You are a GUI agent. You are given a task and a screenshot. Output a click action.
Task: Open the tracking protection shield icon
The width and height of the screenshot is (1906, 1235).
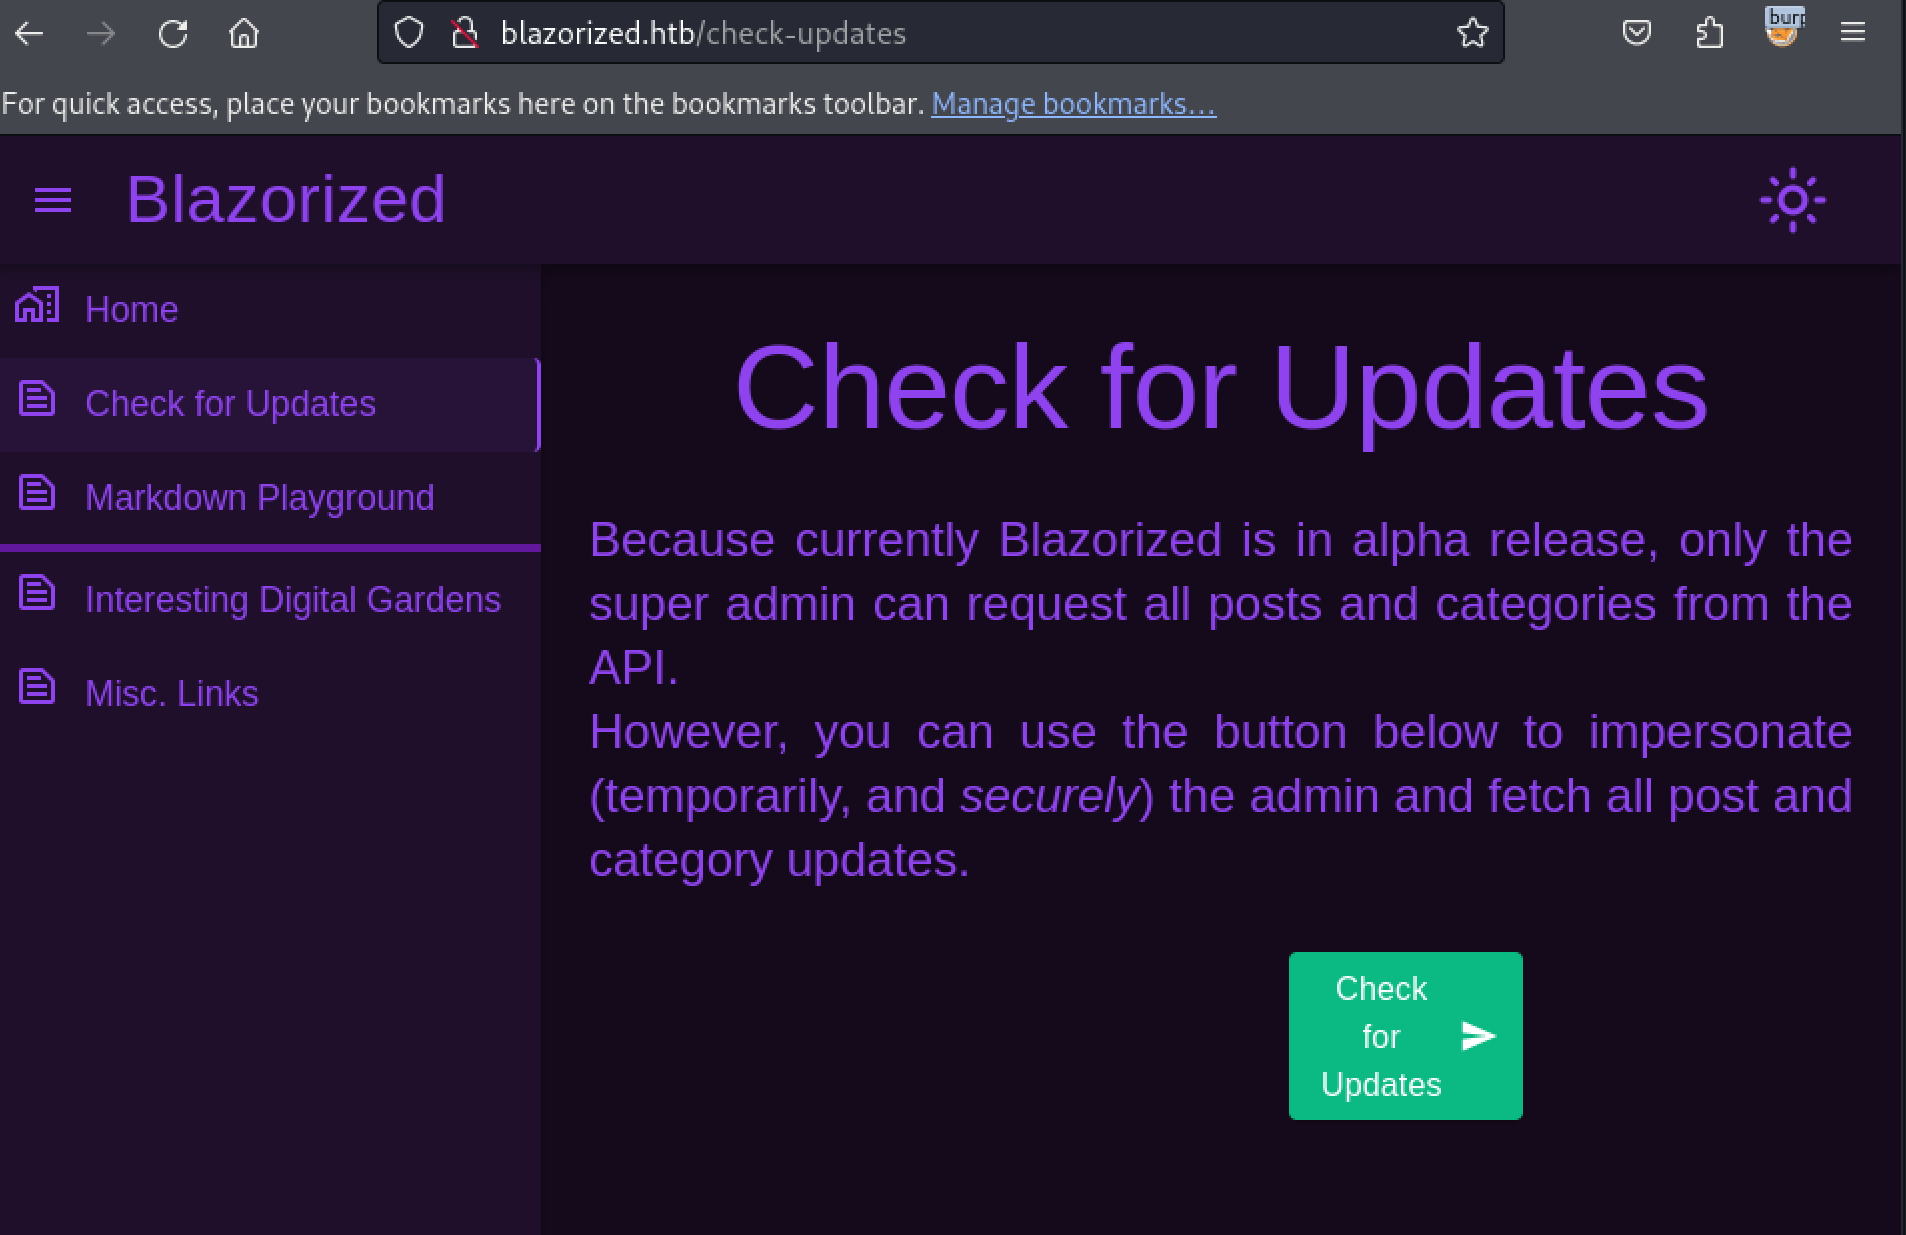click(409, 33)
